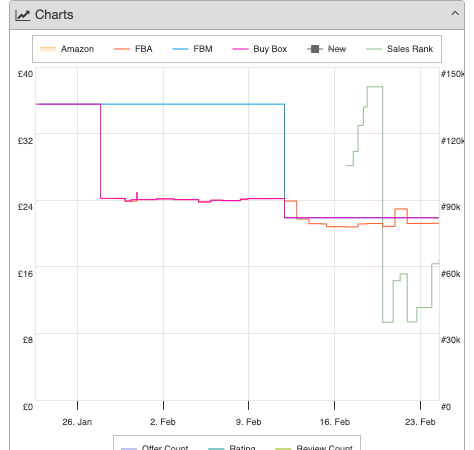
Task: Collapse the Charts panel with the chevron
Action: (x=455, y=14)
